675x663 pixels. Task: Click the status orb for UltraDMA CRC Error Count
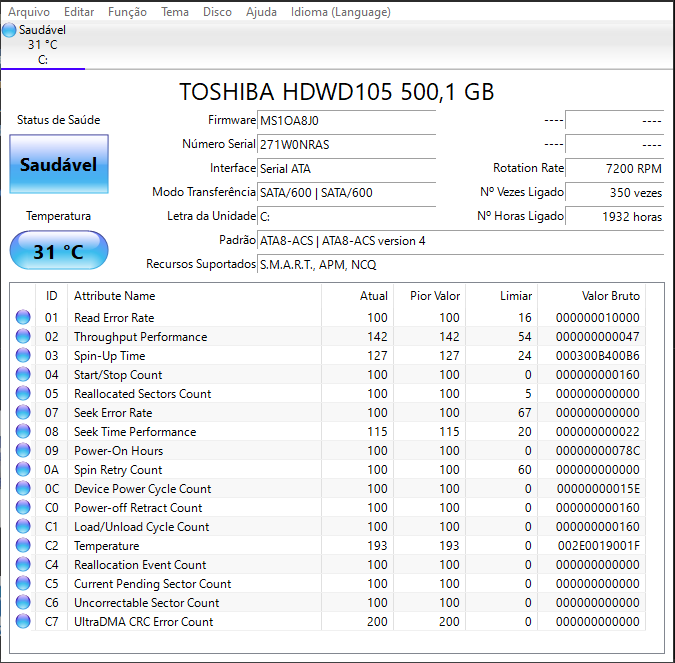23,621
